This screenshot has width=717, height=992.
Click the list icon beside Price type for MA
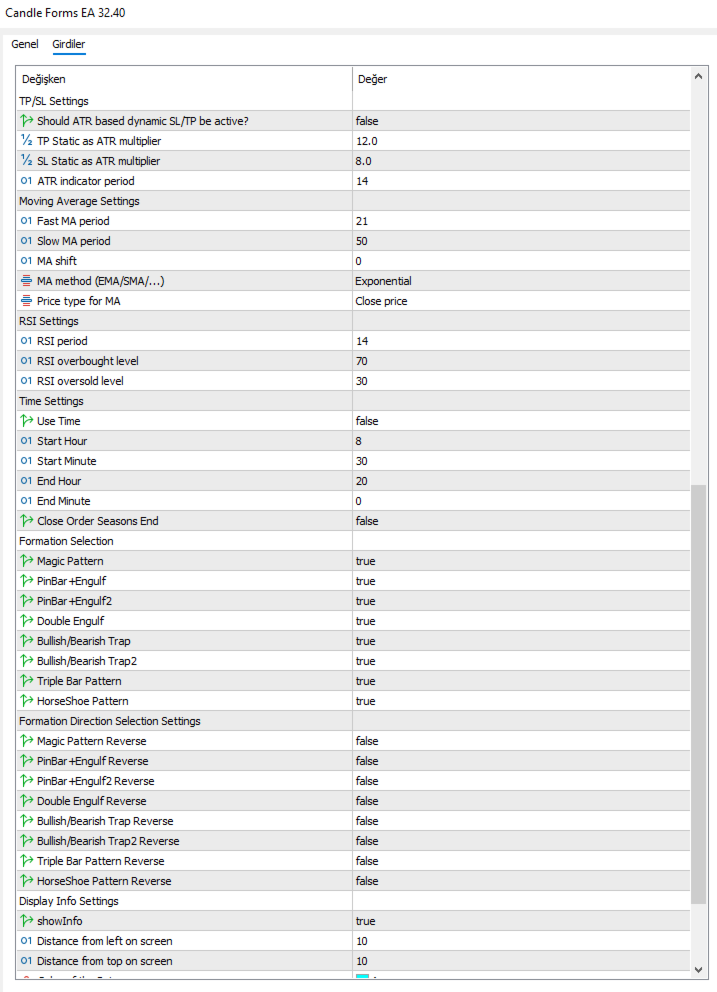[x=27, y=301]
